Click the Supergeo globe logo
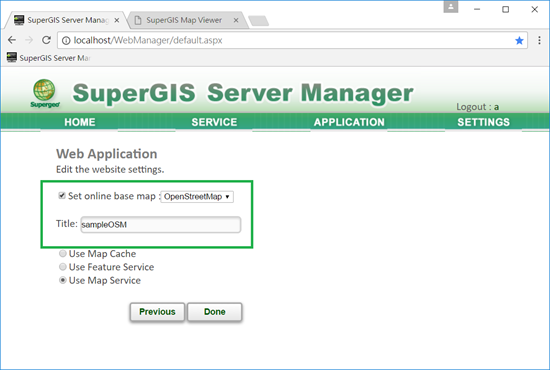 45,93
